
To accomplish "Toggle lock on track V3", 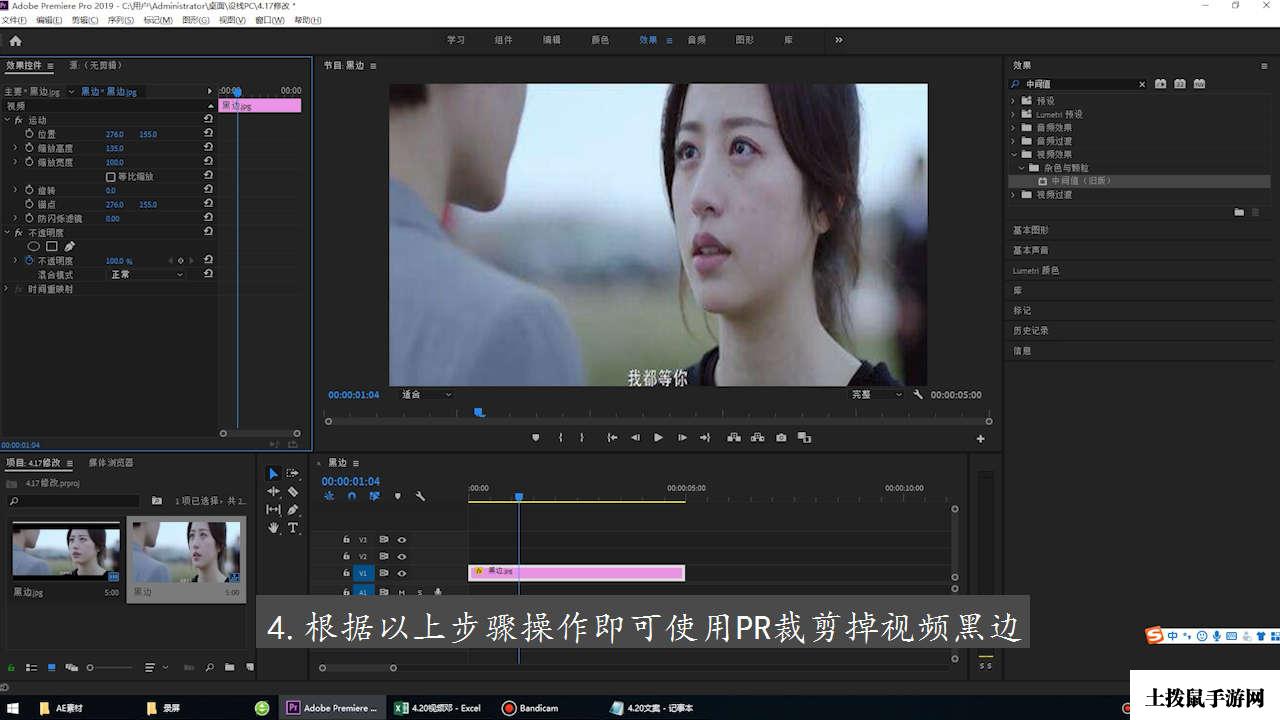I will pos(346,539).
